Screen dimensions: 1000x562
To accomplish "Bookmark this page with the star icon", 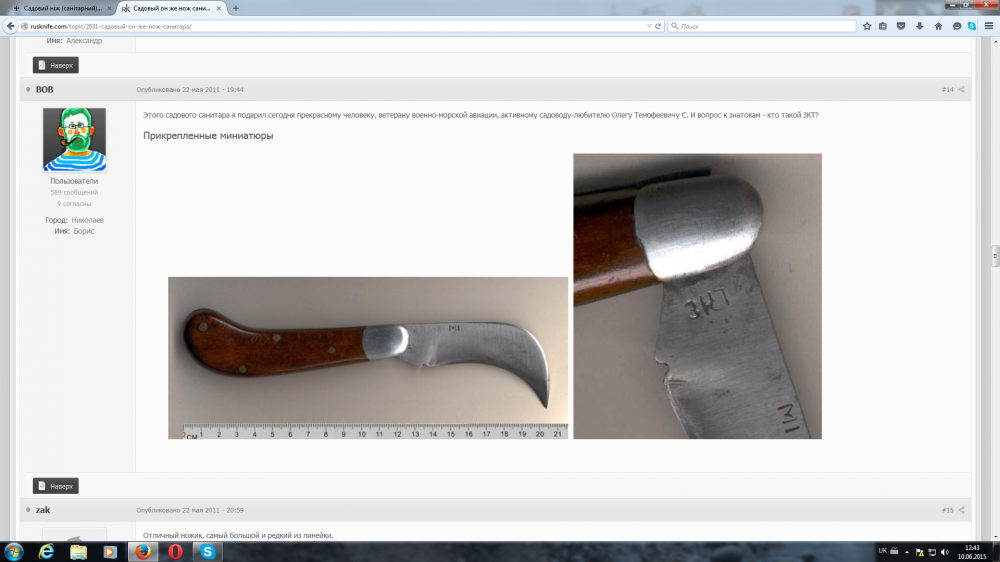I will point(867,26).
